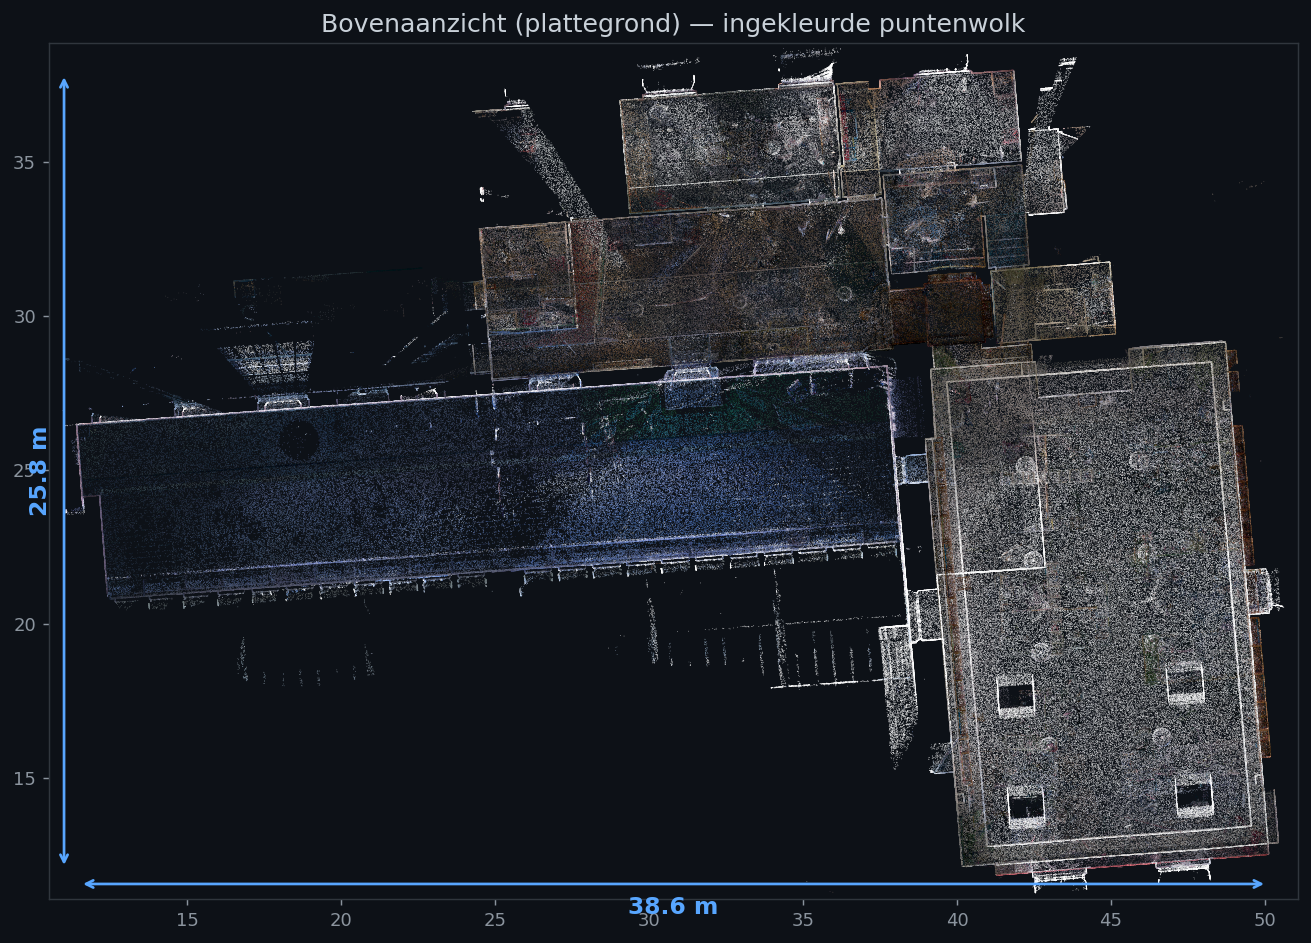Click y-axis tick label 15

pos(24,778)
